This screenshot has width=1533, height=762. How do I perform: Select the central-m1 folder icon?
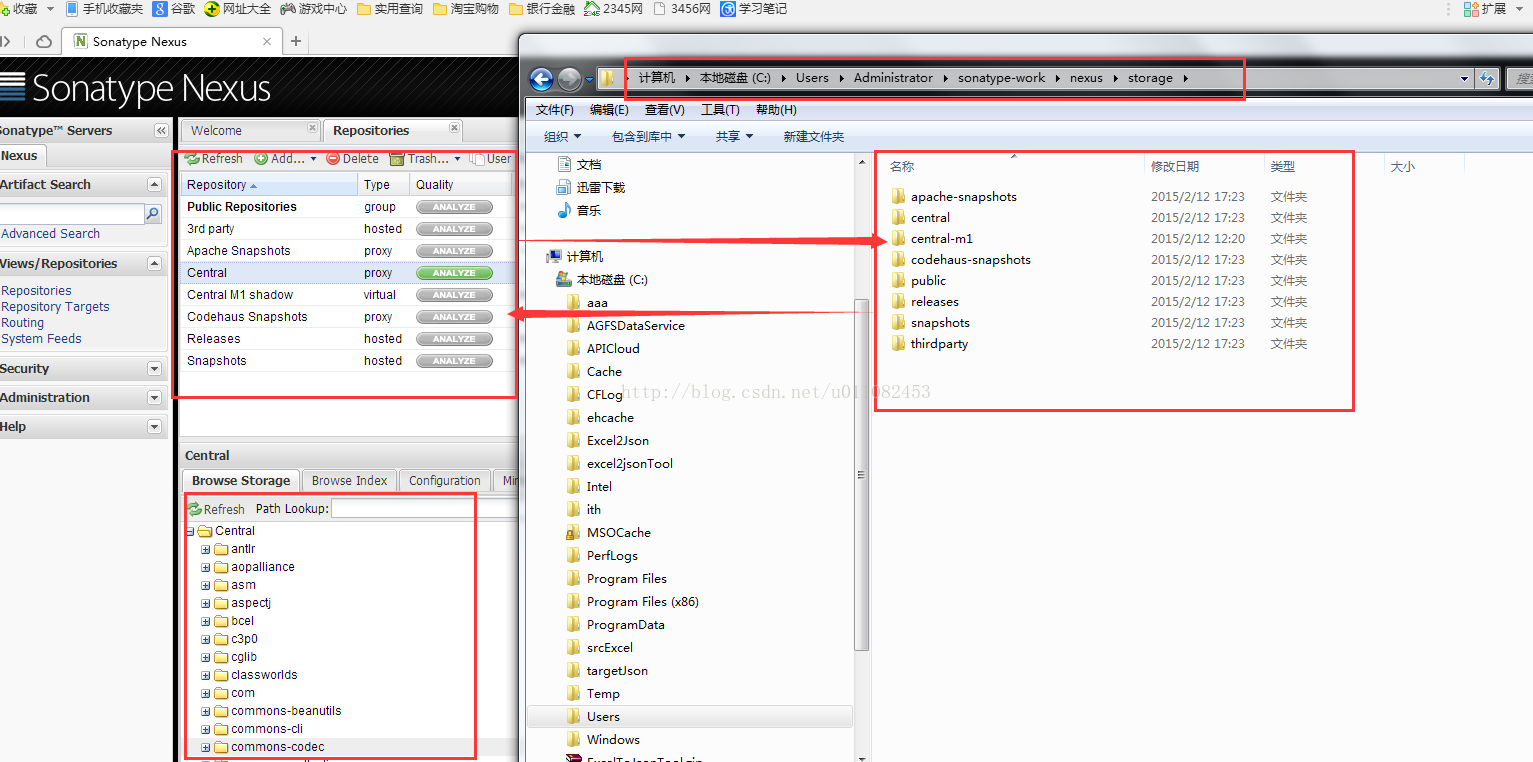click(x=898, y=238)
